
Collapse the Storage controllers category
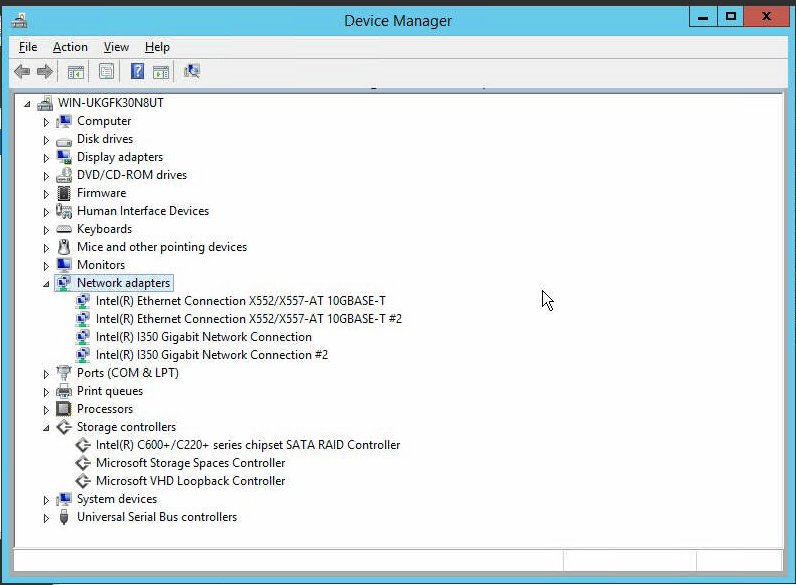[46, 428]
